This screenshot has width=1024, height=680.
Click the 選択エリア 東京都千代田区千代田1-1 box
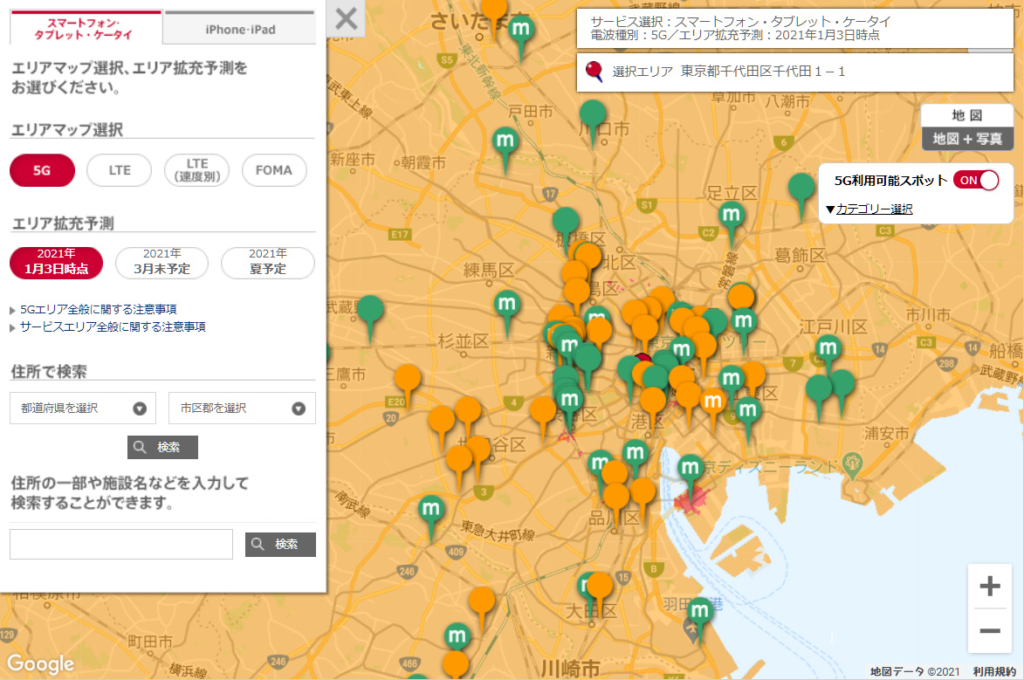[x=795, y=72]
